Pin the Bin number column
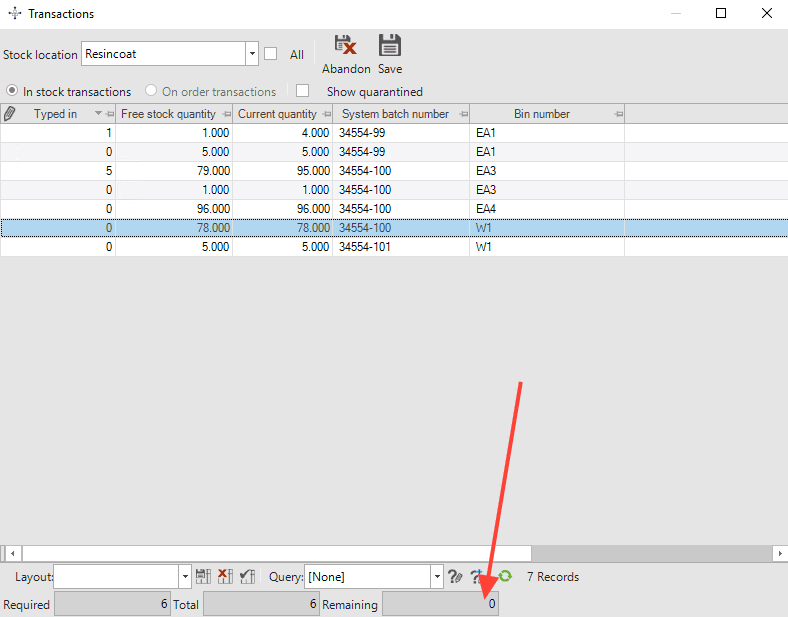This screenshot has height=617, width=788. click(619, 114)
